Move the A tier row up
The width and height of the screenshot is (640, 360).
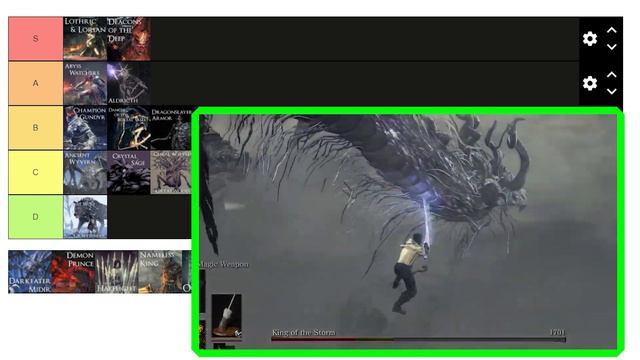pyautogui.click(x=611, y=75)
